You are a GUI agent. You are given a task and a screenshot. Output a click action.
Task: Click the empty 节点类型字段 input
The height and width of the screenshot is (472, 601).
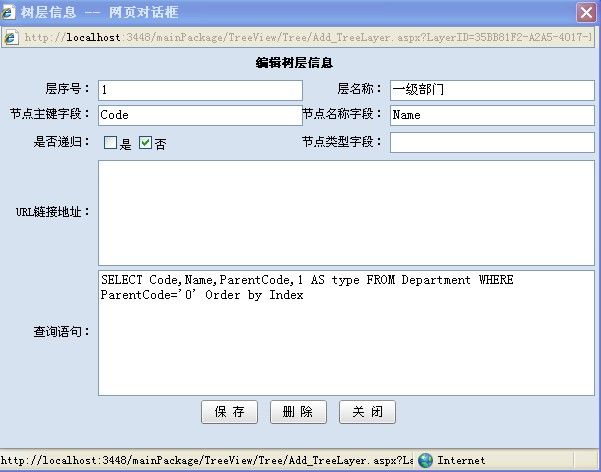click(x=493, y=142)
